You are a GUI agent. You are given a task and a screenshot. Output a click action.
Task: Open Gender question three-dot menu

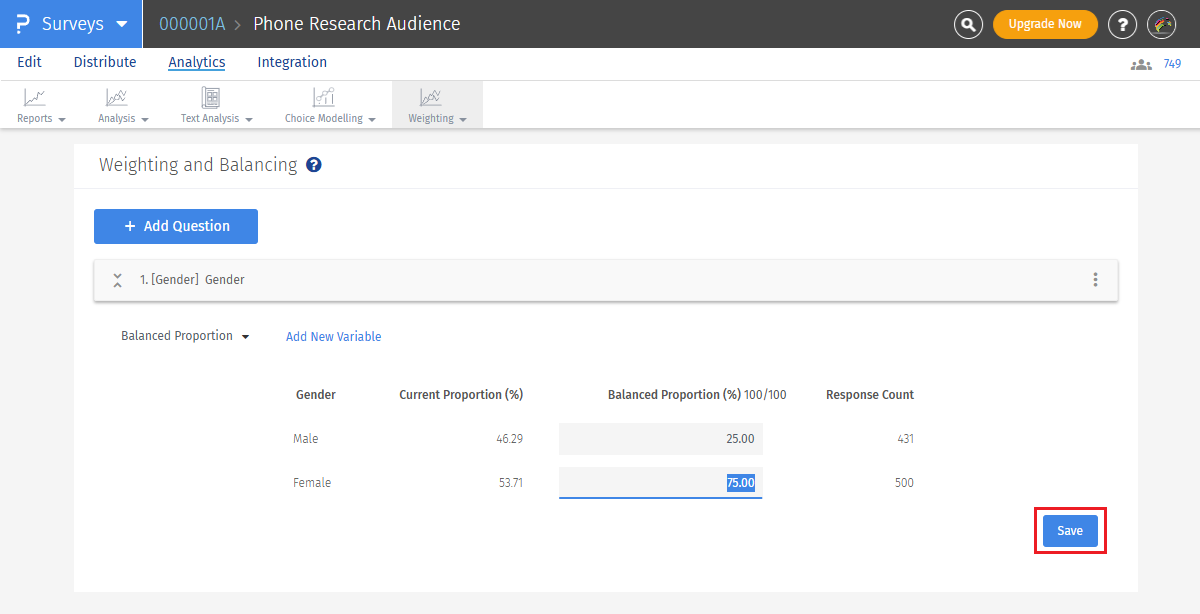[x=1096, y=280]
